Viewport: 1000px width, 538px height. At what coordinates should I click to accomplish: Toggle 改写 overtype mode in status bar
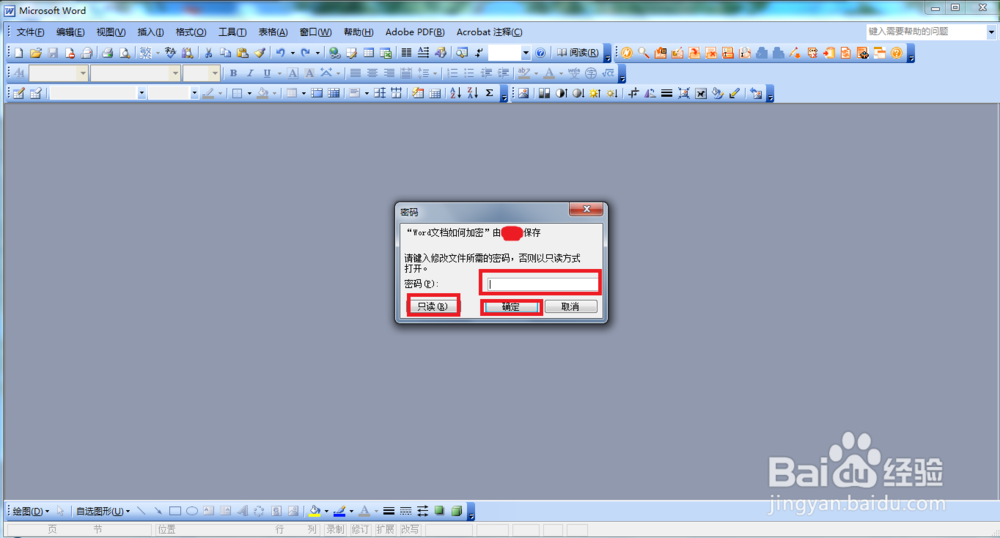tap(409, 530)
